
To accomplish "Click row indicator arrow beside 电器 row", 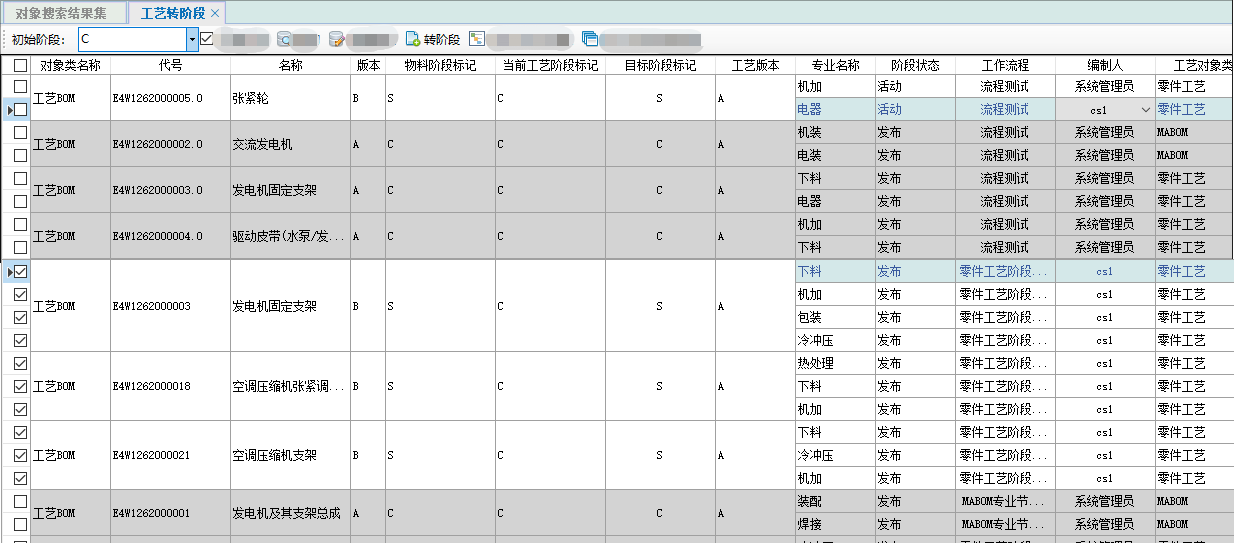I will coord(10,110).
